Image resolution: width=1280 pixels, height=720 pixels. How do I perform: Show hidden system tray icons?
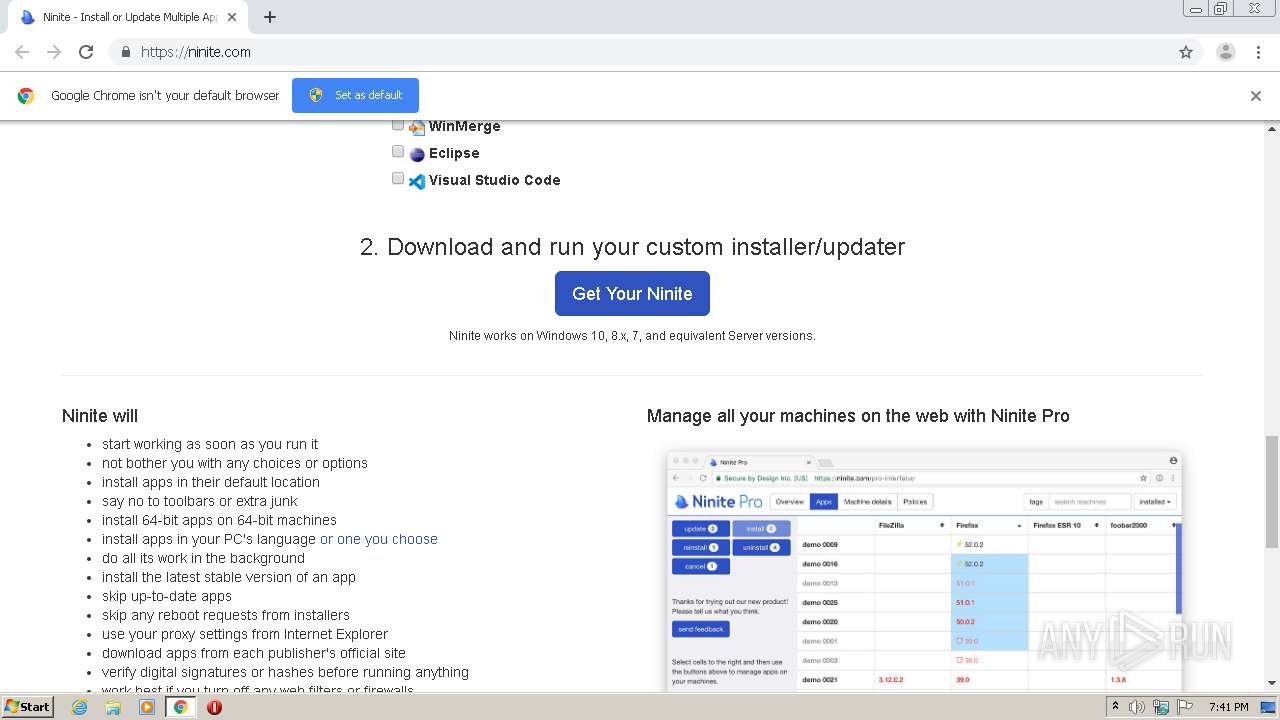tap(1116, 707)
